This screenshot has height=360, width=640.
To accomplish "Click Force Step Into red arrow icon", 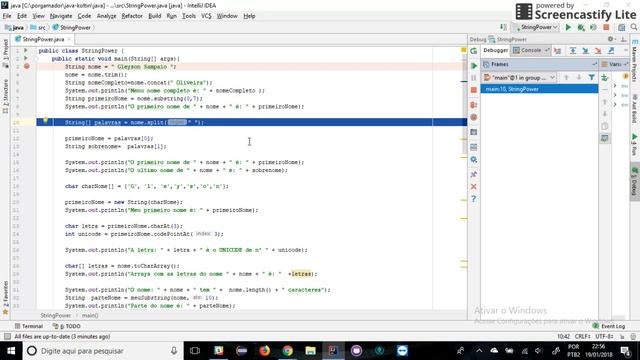I will pos(598,51).
